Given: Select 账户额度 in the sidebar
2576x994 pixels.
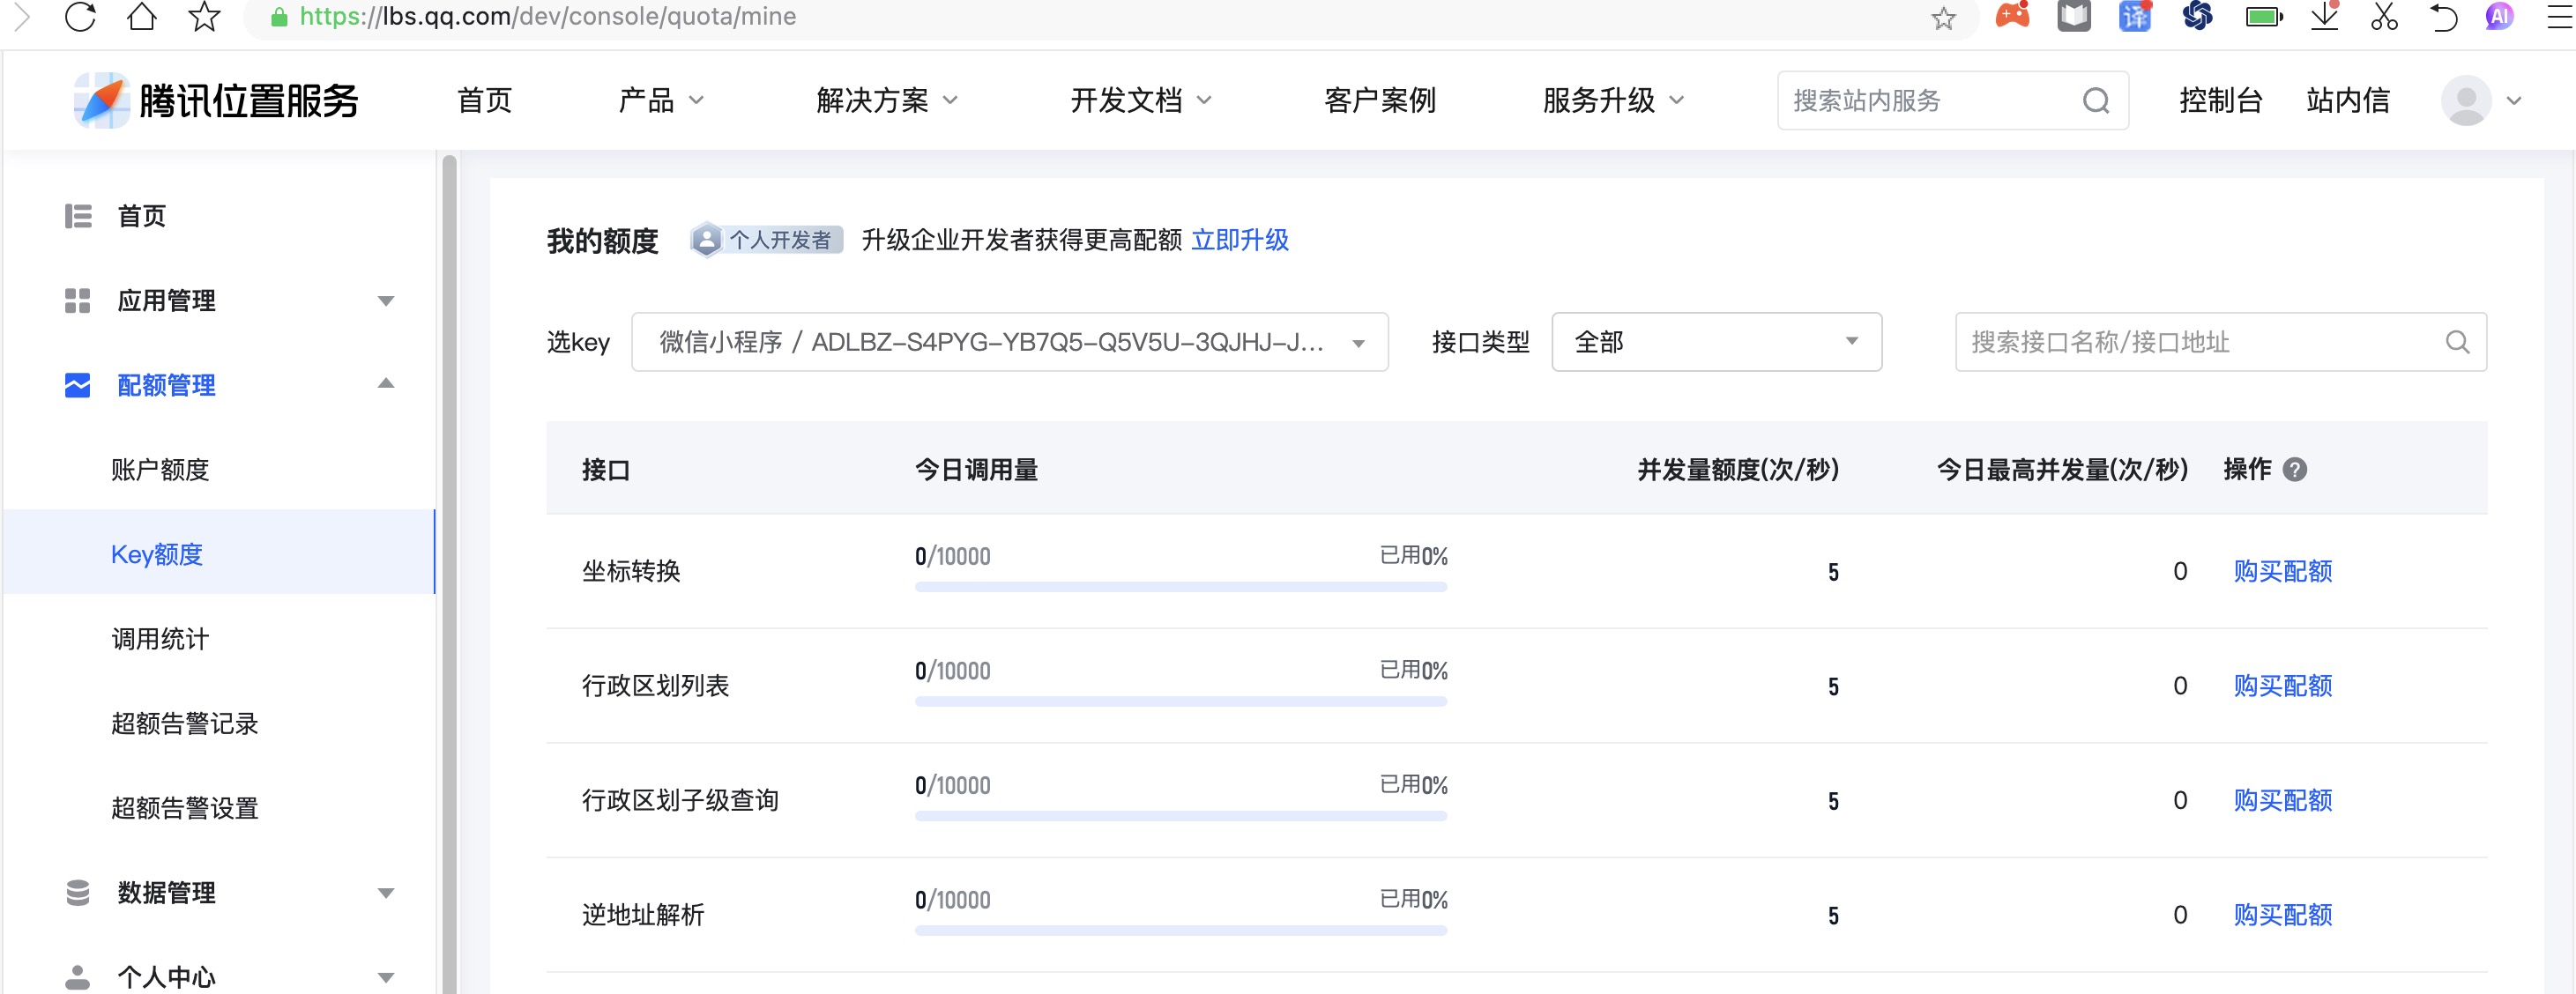Looking at the screenshot, I should pos(160,469).
